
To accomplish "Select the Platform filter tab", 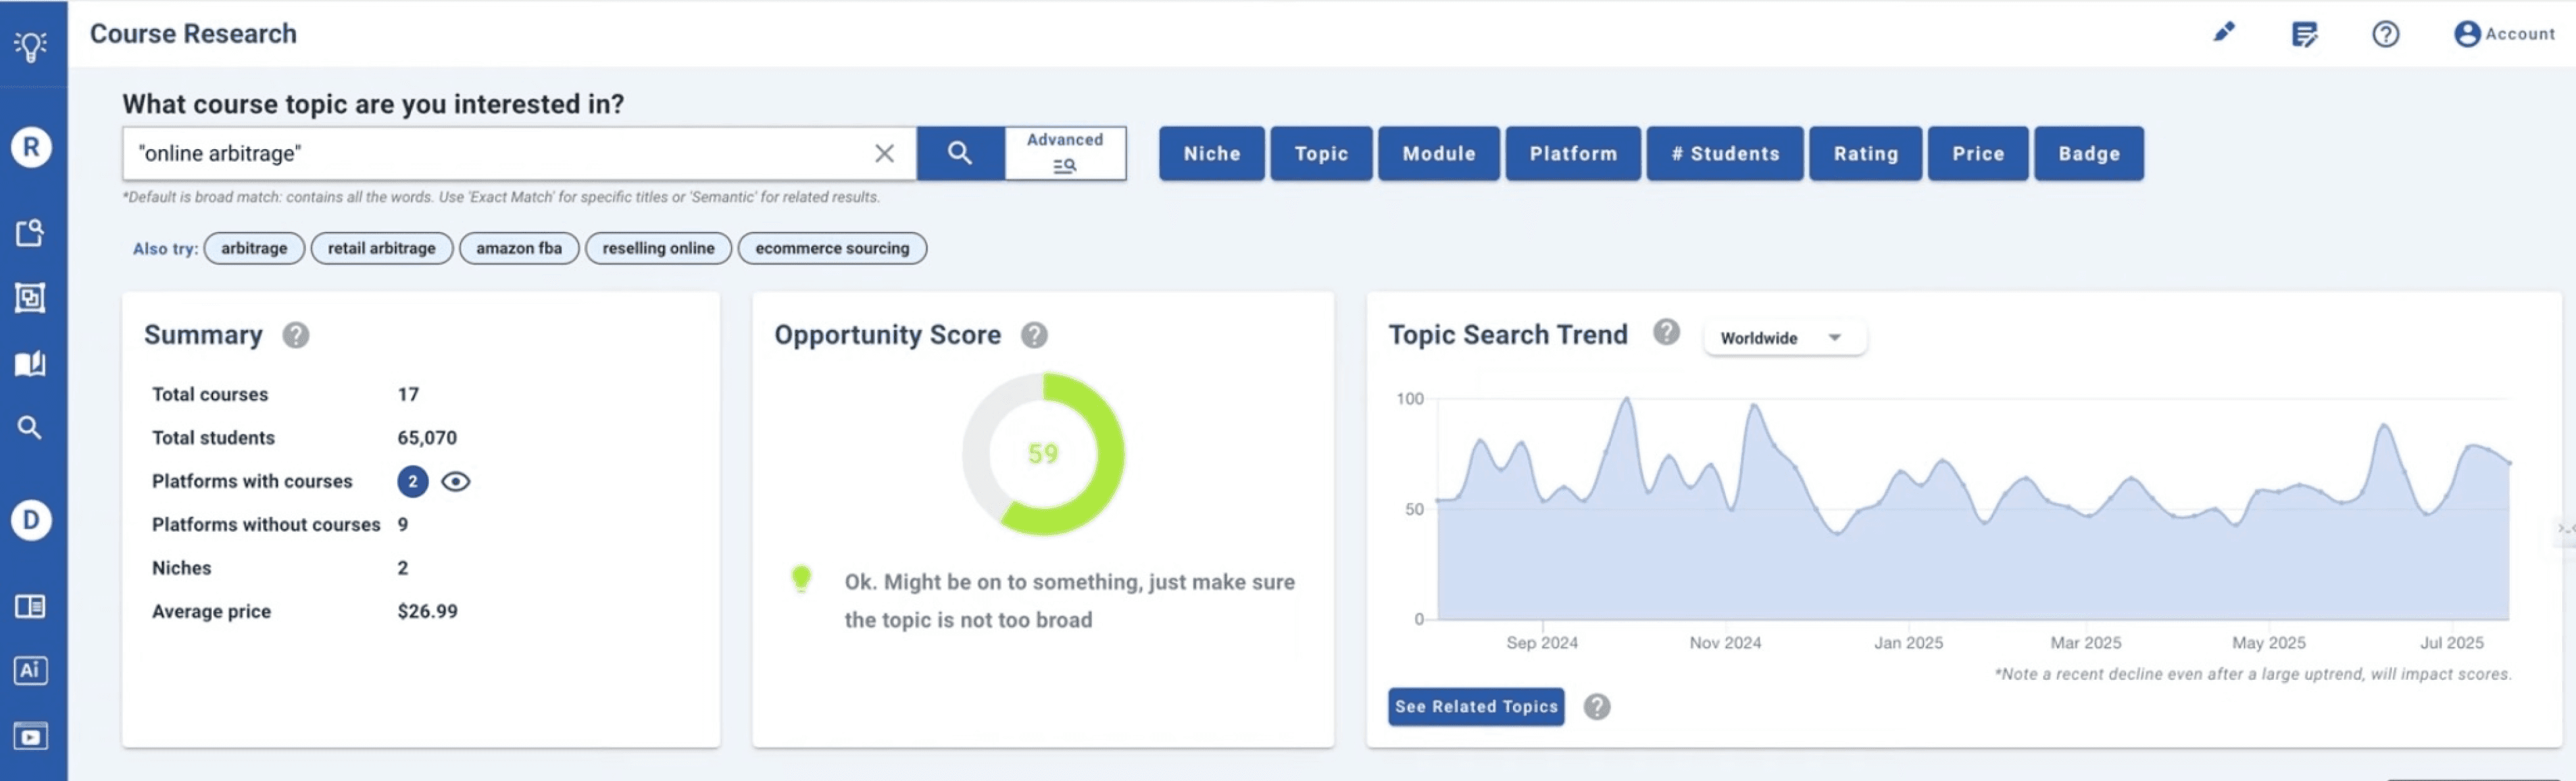I will [x=1572, y=153].
